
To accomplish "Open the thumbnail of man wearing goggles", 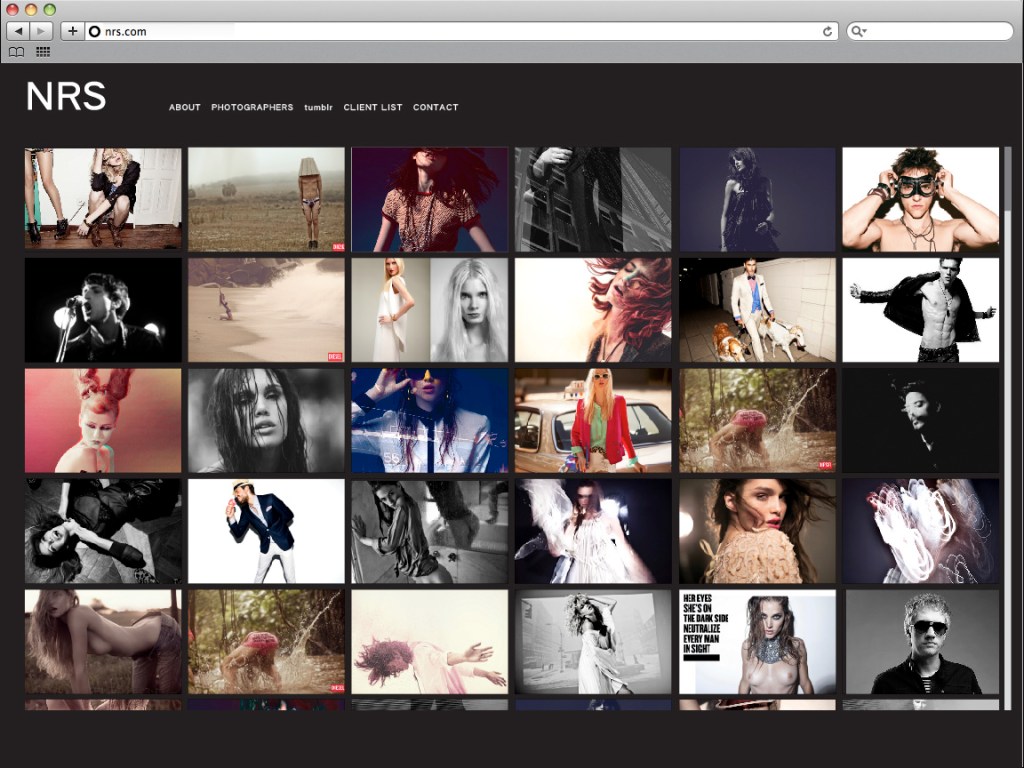I will [920, 199].
